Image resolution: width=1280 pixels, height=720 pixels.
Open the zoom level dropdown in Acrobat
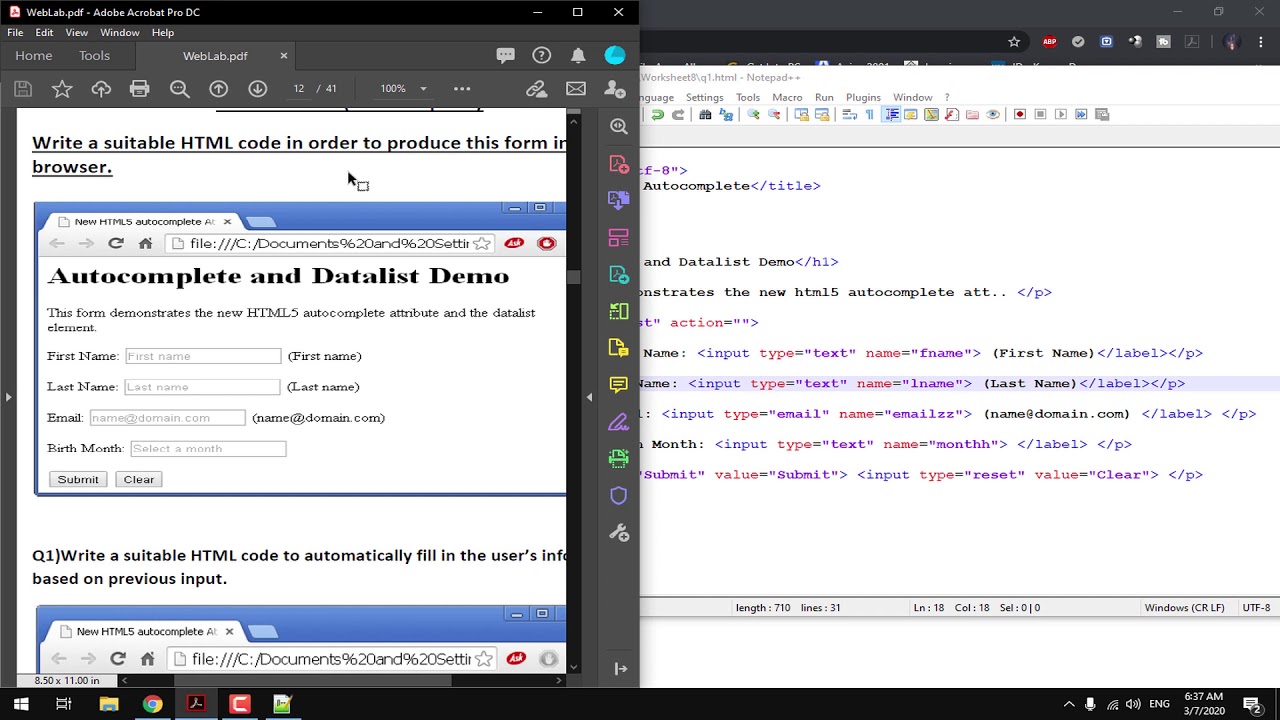423,89
